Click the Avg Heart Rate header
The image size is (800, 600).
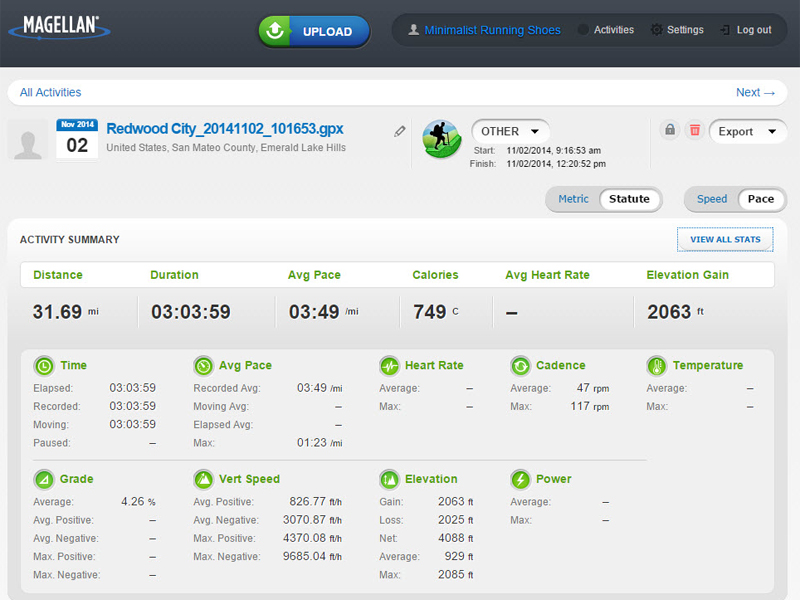pos(547,275)
